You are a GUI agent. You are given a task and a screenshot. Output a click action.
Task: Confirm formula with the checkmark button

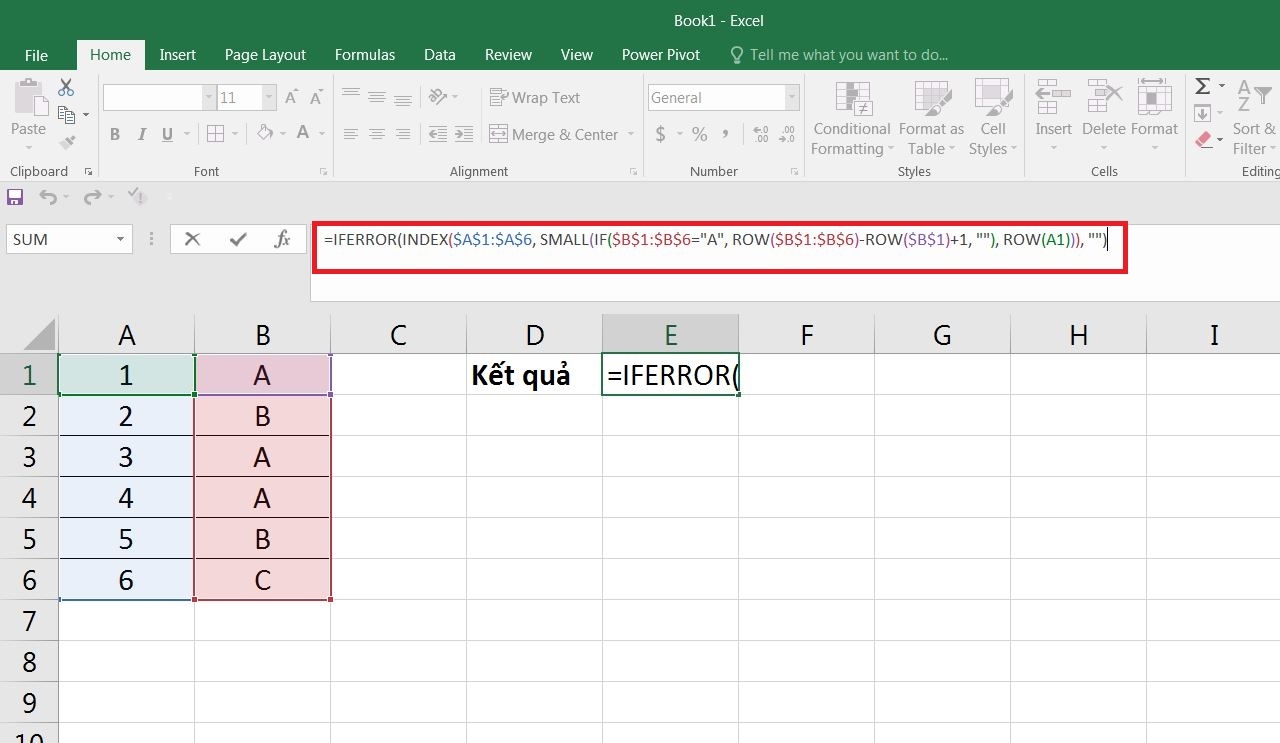coord(237,239)
